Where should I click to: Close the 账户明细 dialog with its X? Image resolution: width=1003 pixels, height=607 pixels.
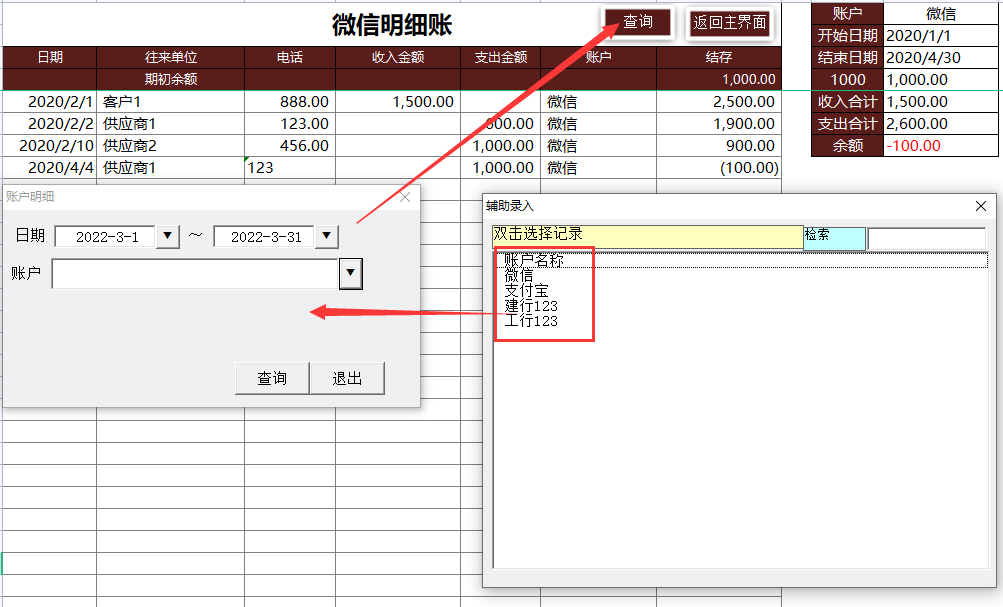coord(404,196)
